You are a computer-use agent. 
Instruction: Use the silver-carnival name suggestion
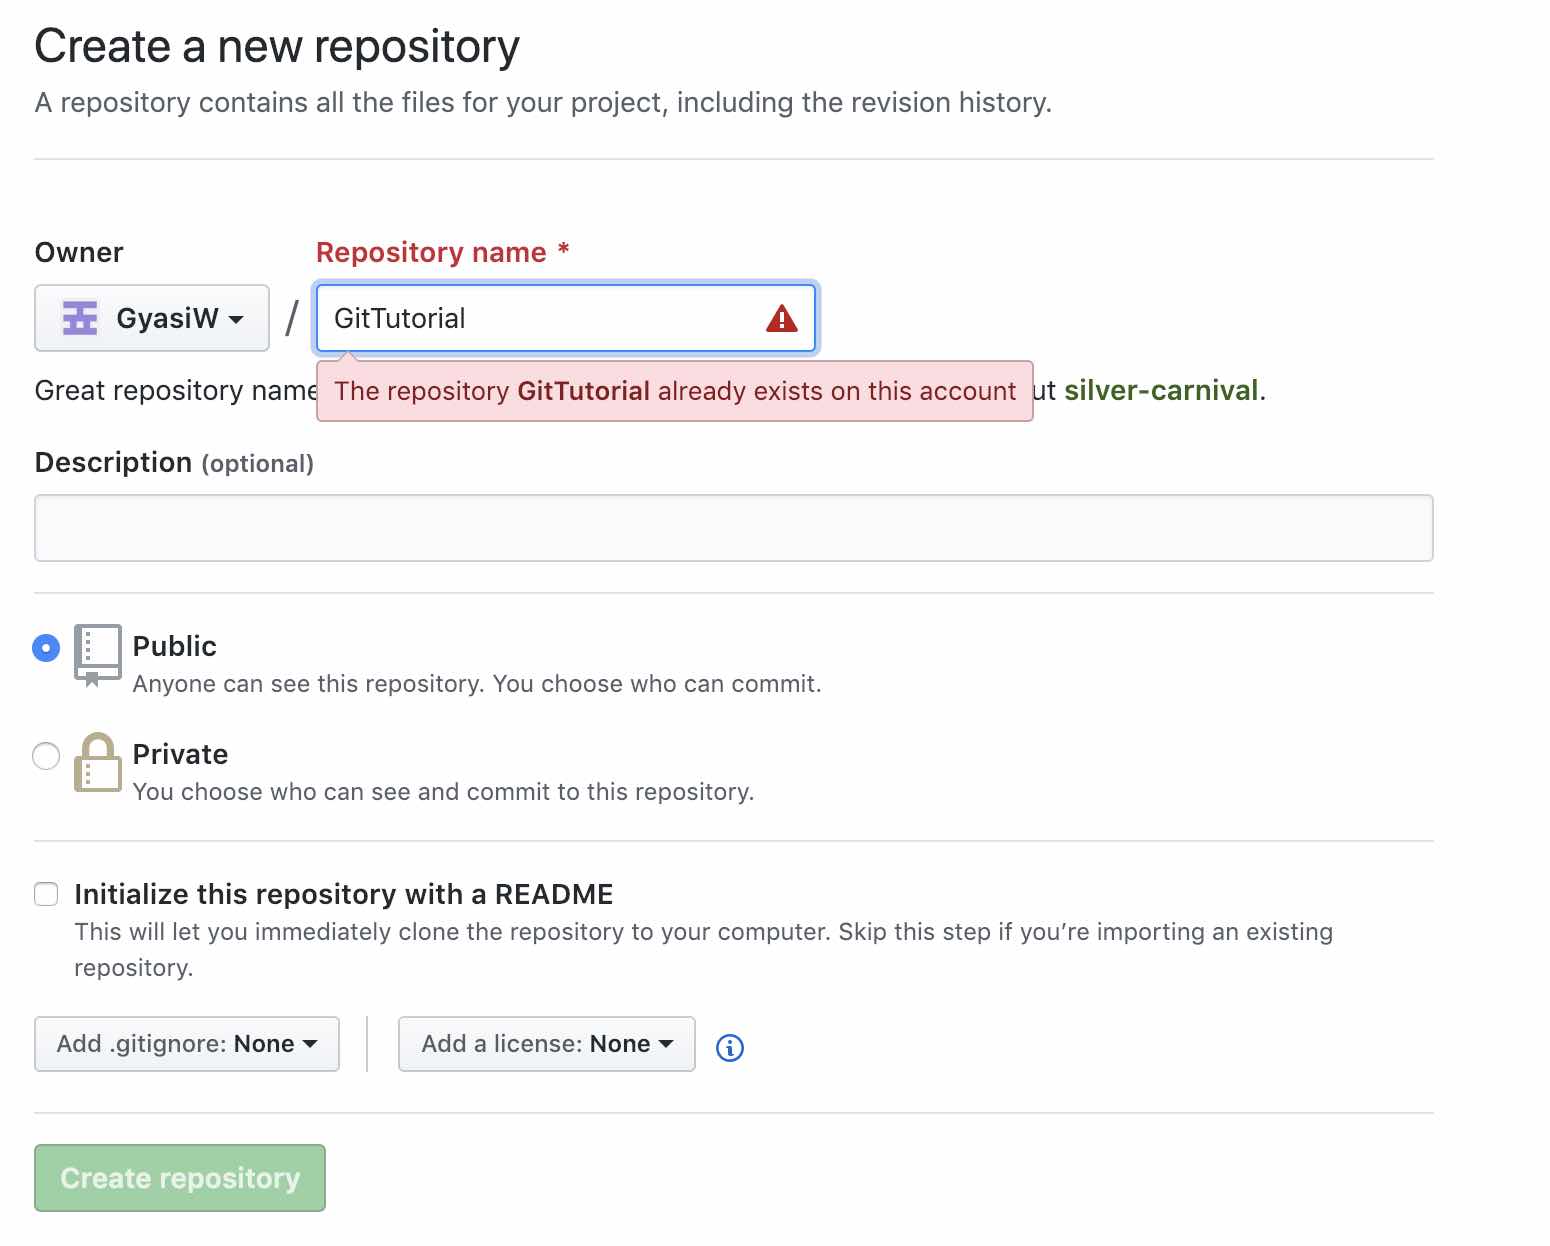click(x=1160, y=390)
